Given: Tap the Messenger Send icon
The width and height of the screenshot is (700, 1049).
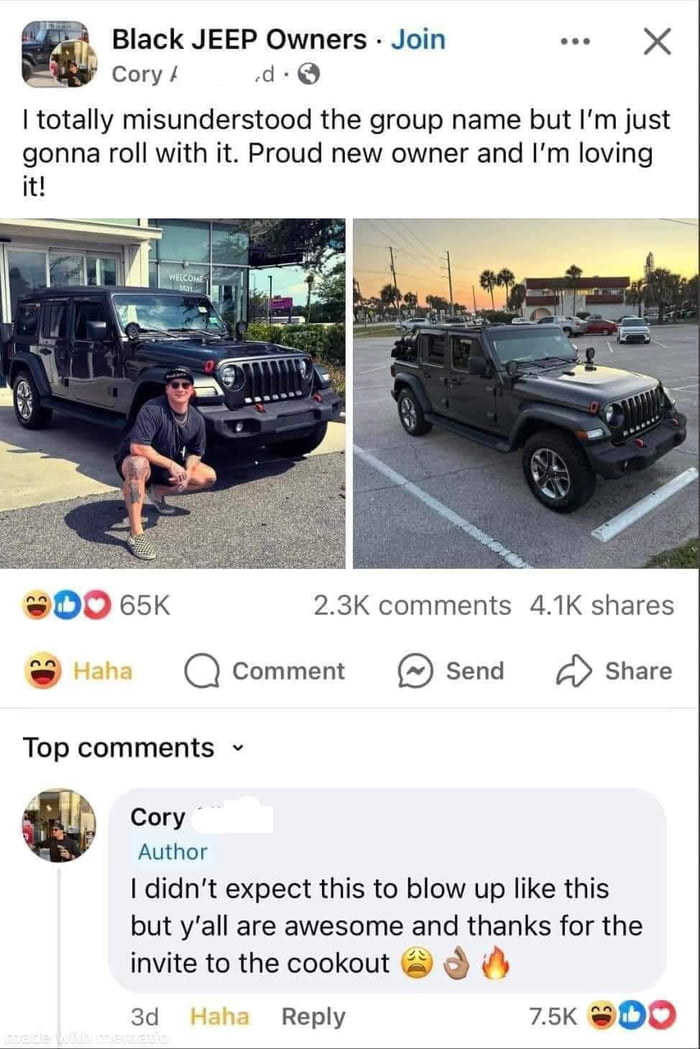Looking at the screenshot, I should point(416,671).
